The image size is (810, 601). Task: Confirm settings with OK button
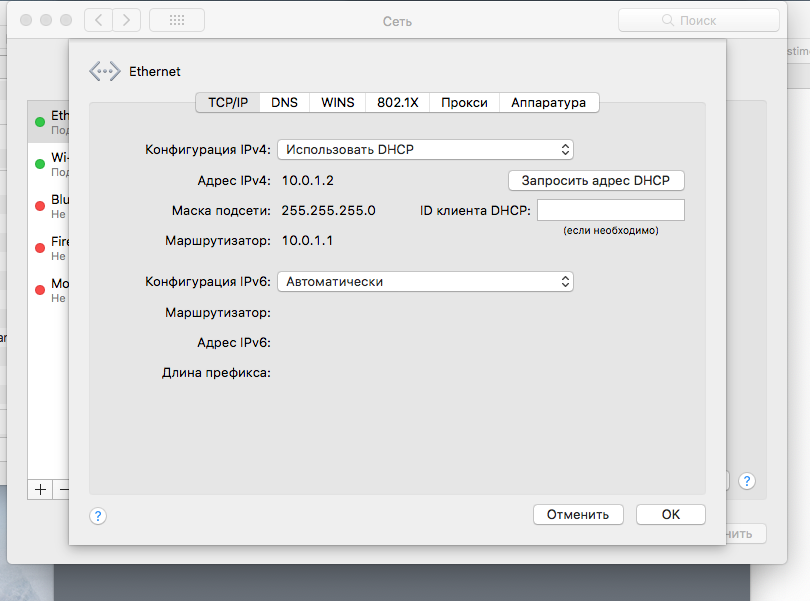pyautogui.click(x=671, y=515)
